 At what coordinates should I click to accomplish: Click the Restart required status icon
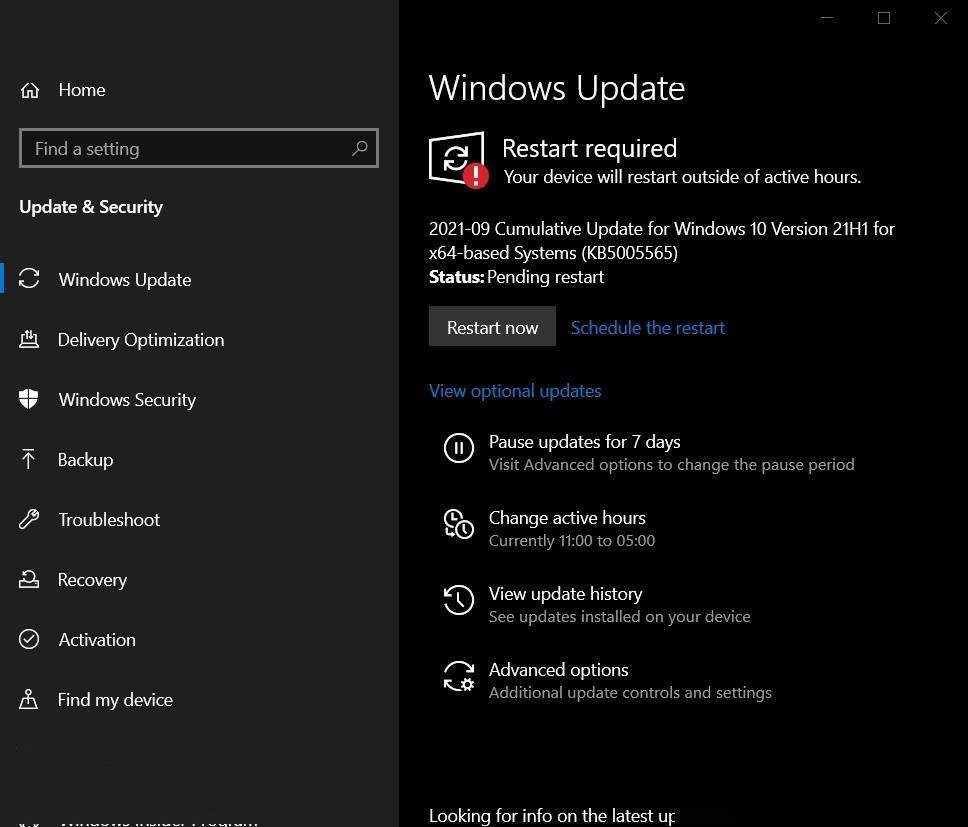(x=459, y=159)
